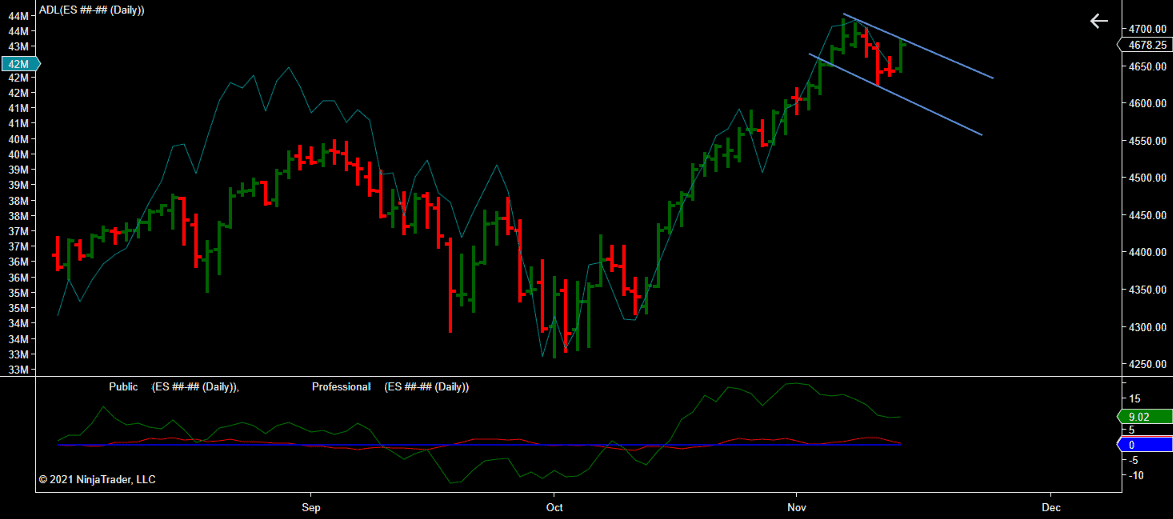
Task: Click the 4300.00 price axis label
Action: 1148,328
